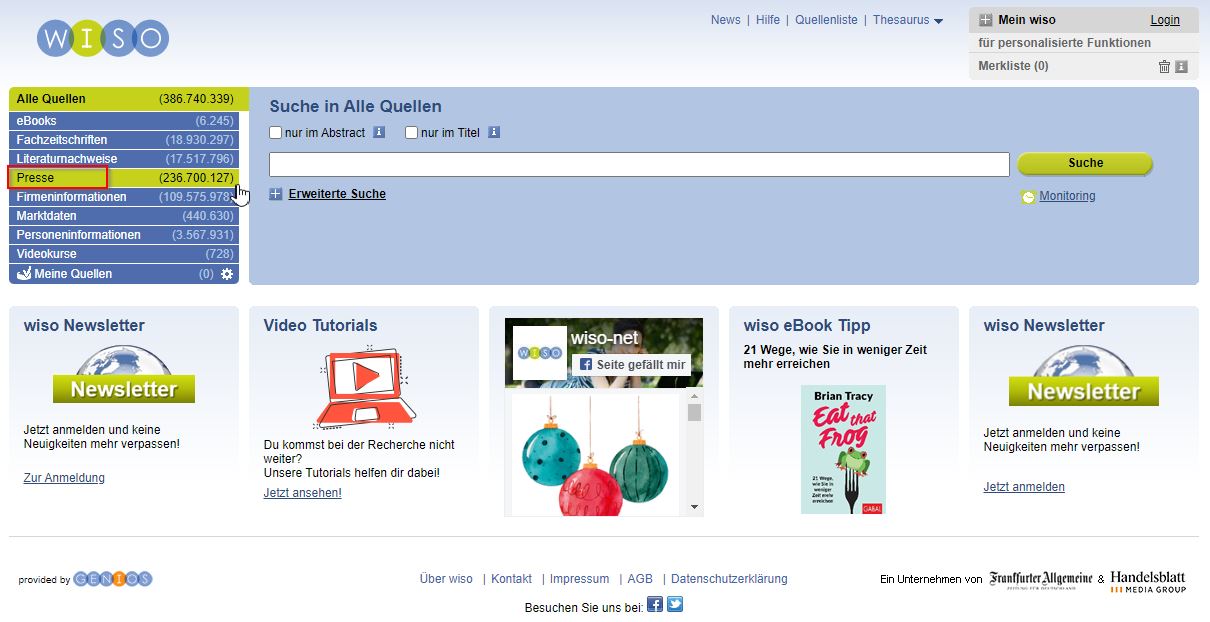The width and height of the screenshot is (1210, 622).
Task: Click the right Newsletter globe banner
Action: coord(1084,375)
